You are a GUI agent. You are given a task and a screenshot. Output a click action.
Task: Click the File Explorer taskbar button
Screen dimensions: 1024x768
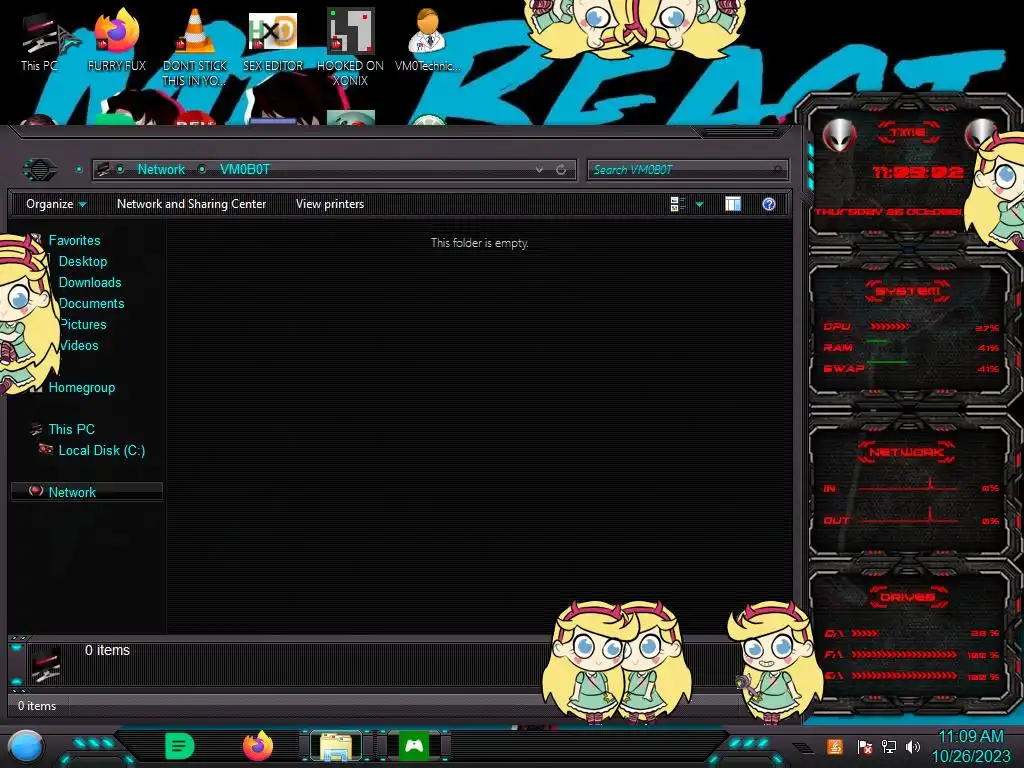coord(336,746)
